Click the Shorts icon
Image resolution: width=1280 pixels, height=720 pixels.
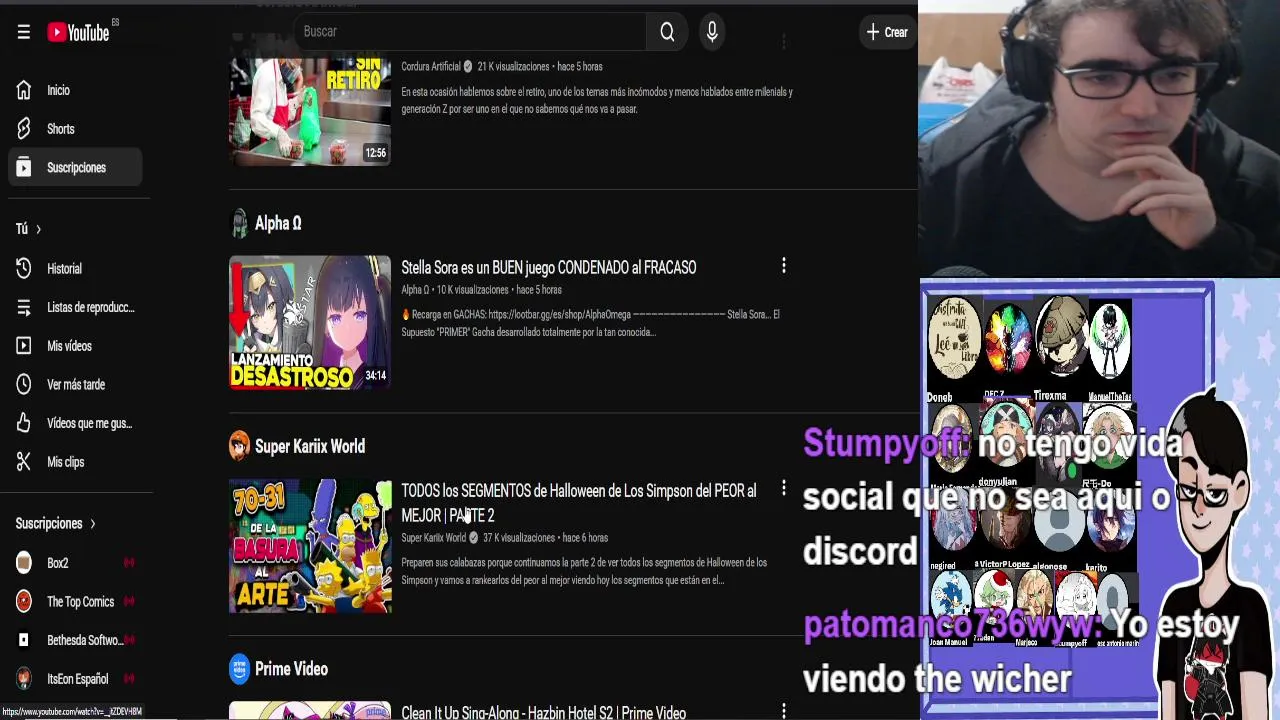tap(24, 129)
